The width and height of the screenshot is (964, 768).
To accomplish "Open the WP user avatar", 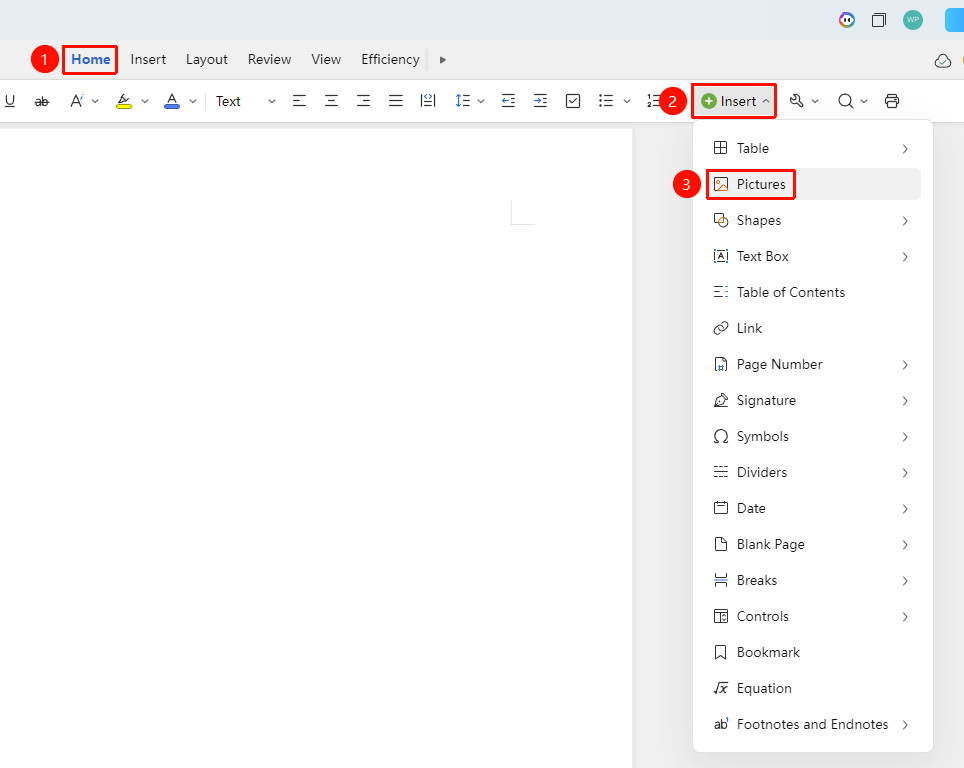I will [x=913, y=20].
